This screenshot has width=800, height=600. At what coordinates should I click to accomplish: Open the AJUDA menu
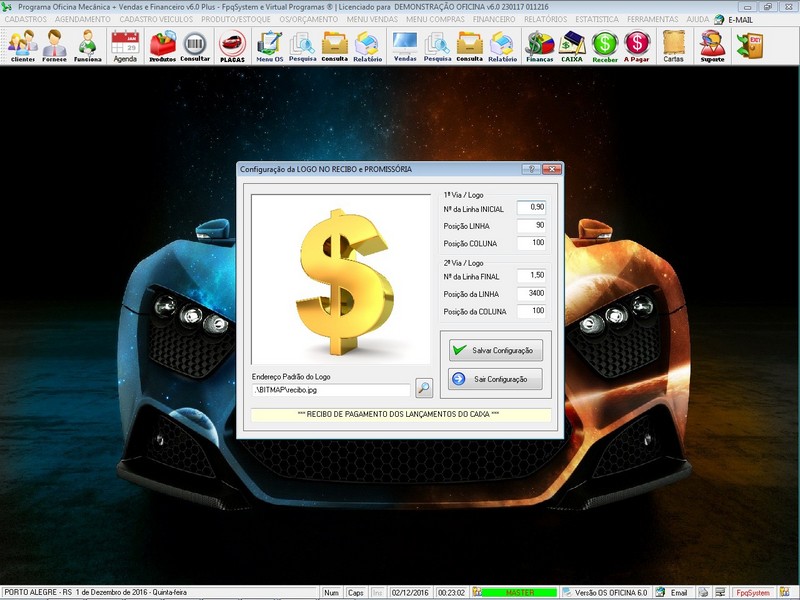(697, 19)
